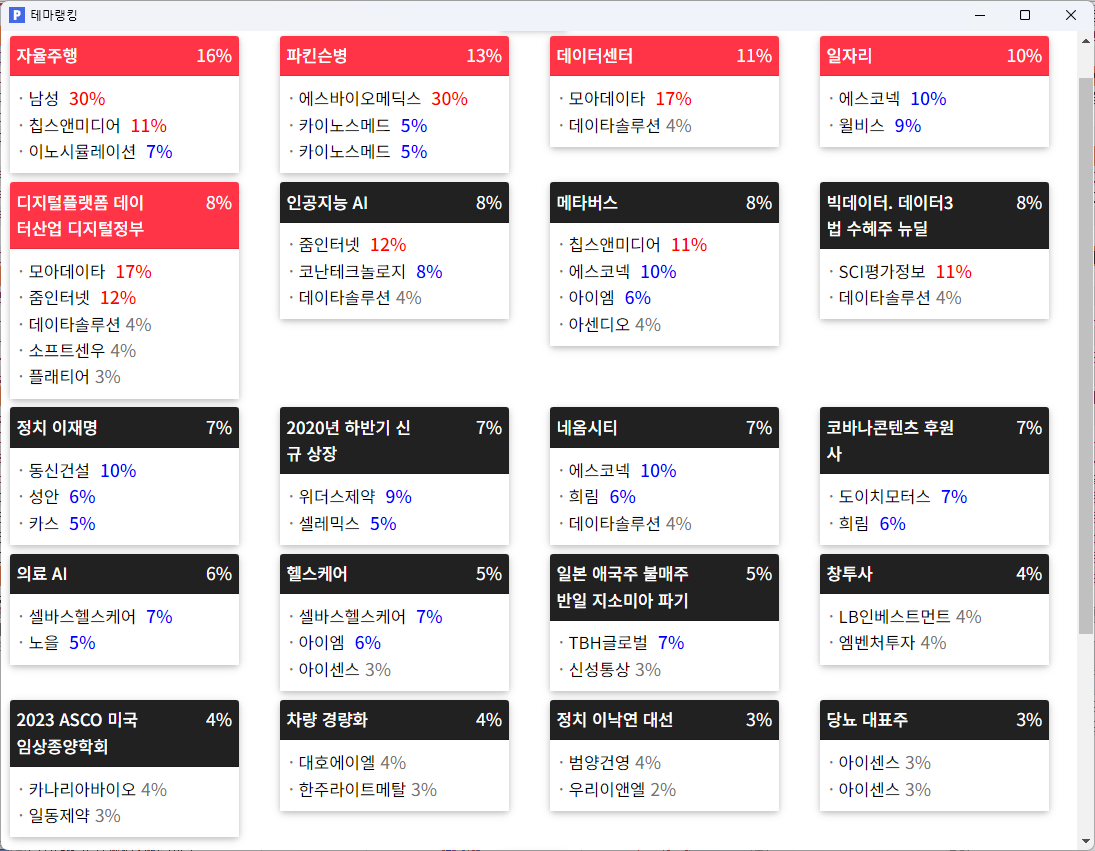
Task: Select 인공지능 AI theme header
Action: point(394,202)
